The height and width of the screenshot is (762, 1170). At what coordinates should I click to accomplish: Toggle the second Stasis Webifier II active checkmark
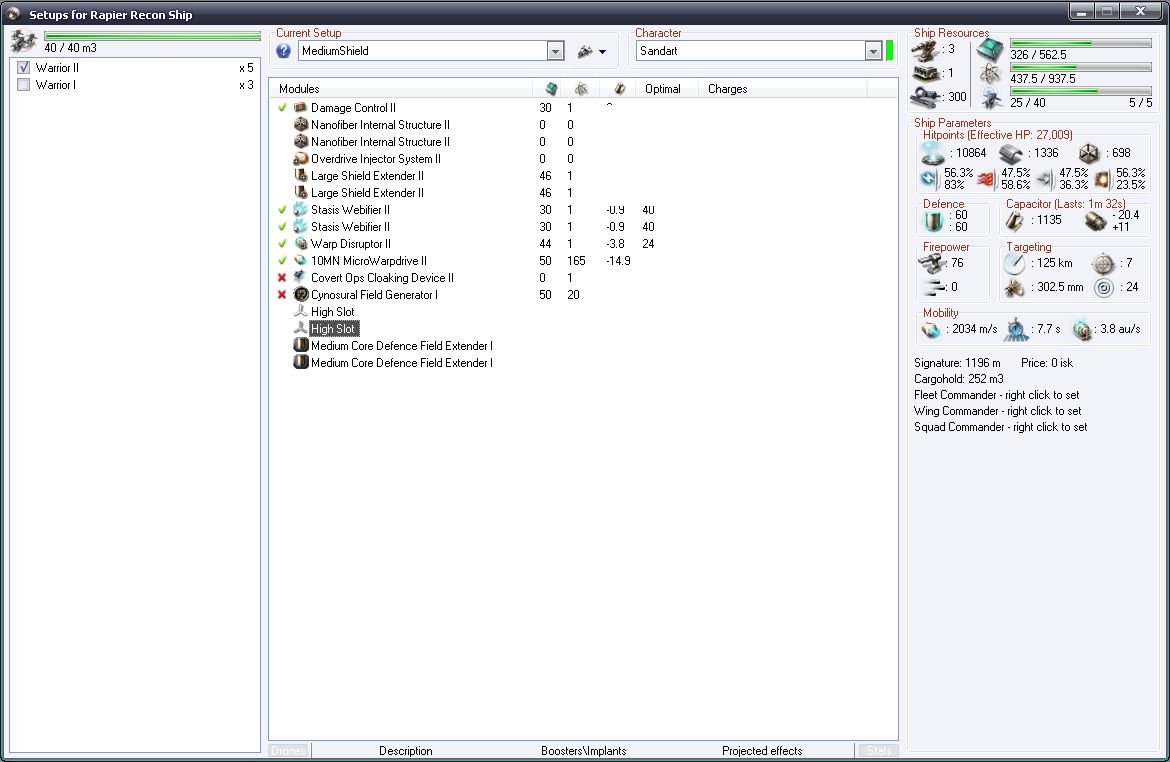pyautogui.click(x=282, y=227)
